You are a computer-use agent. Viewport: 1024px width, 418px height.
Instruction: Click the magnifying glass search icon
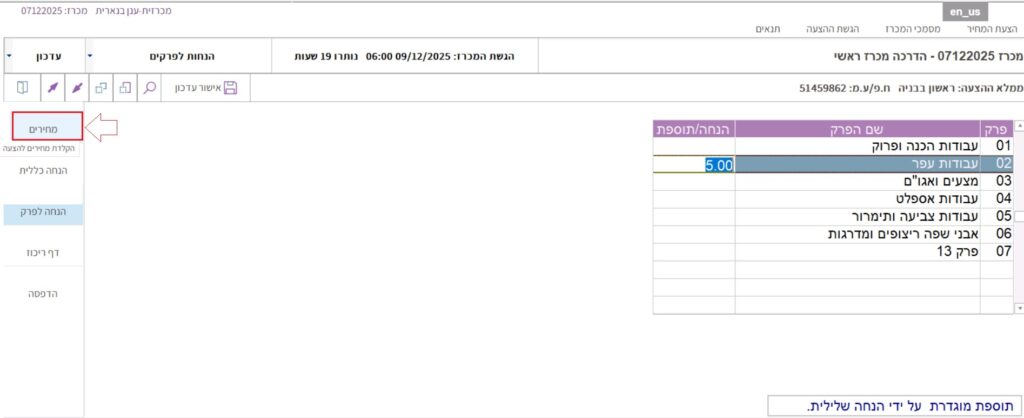point(150,88)
